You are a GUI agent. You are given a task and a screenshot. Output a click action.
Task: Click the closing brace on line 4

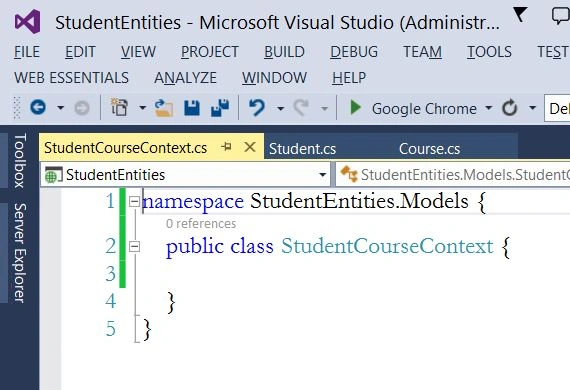171,302
